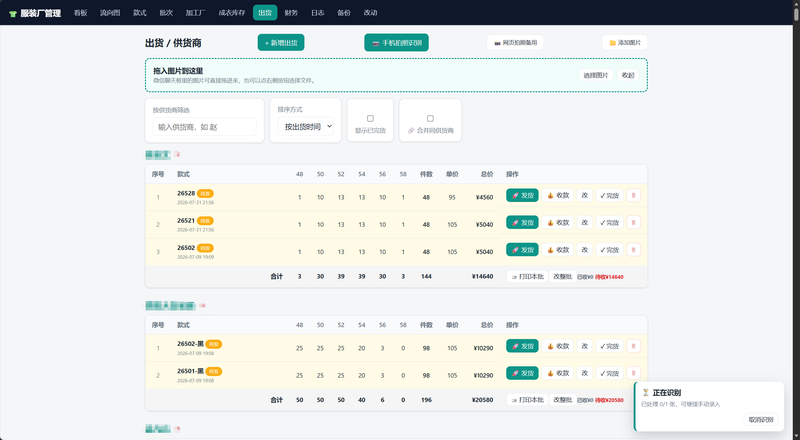Screen dimensions: 800x440
Task: Collapse the drop zone with 收起
Action: 628,75
